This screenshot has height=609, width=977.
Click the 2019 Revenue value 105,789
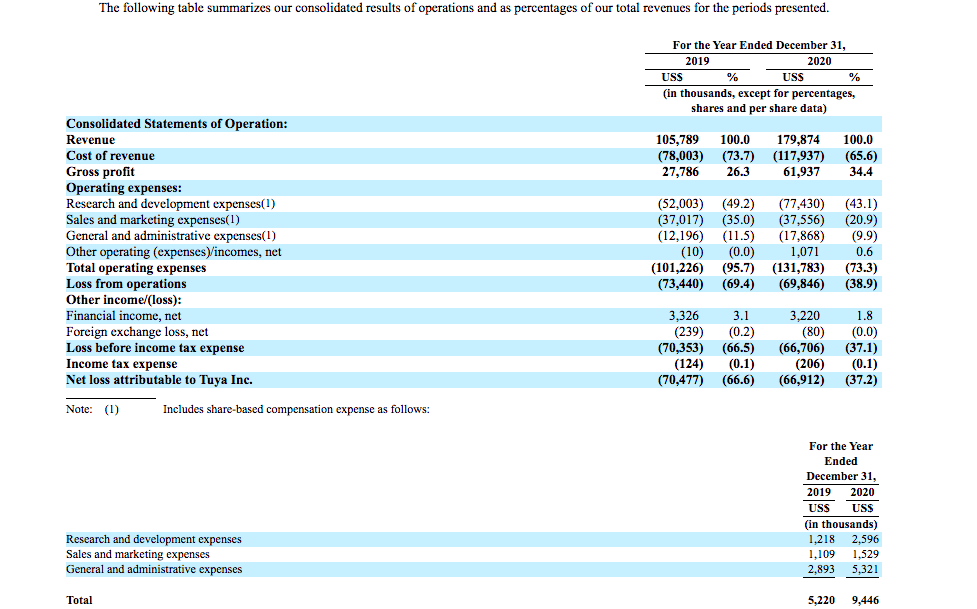point(678,140)
